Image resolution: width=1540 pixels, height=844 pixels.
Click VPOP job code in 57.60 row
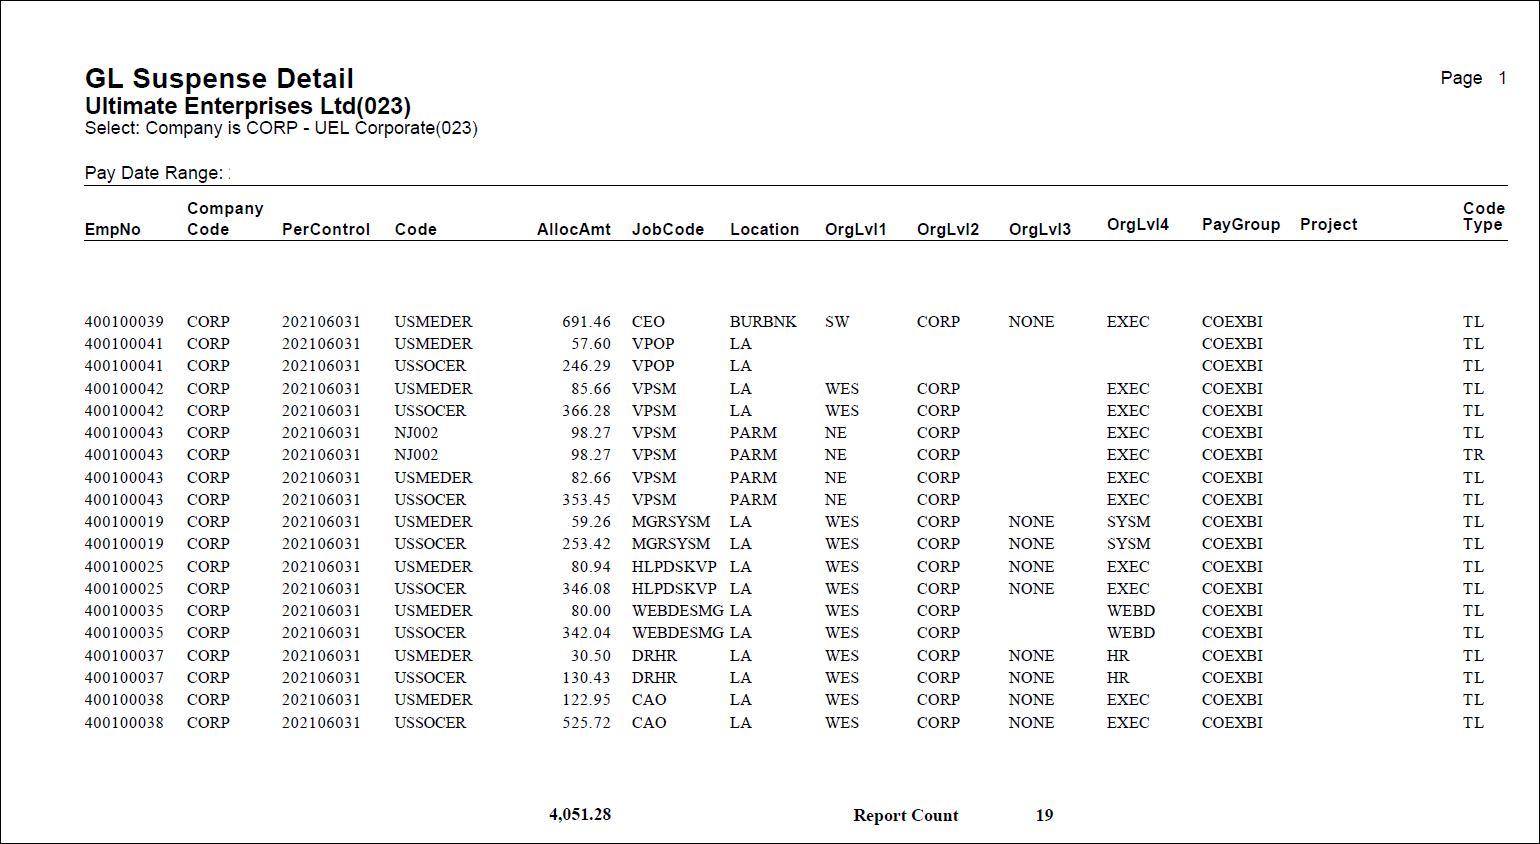coord(653,344)
